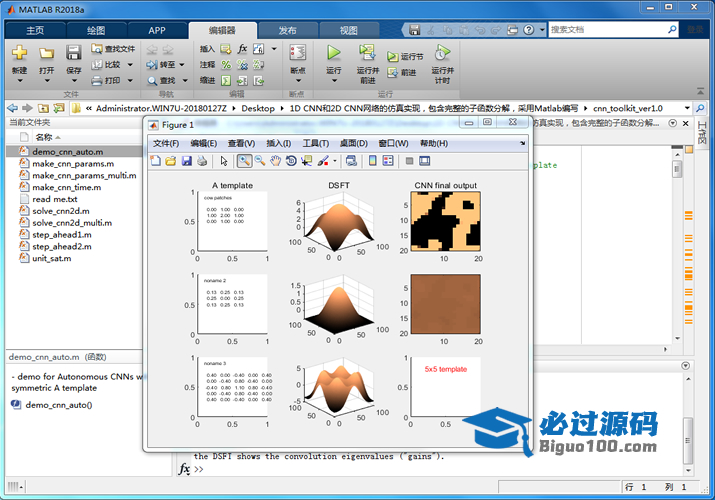This screenshot has width=715, height=500.
Task: Click cnn_toolkit_ver1.0 in address path
Action: tap(628, 108)
